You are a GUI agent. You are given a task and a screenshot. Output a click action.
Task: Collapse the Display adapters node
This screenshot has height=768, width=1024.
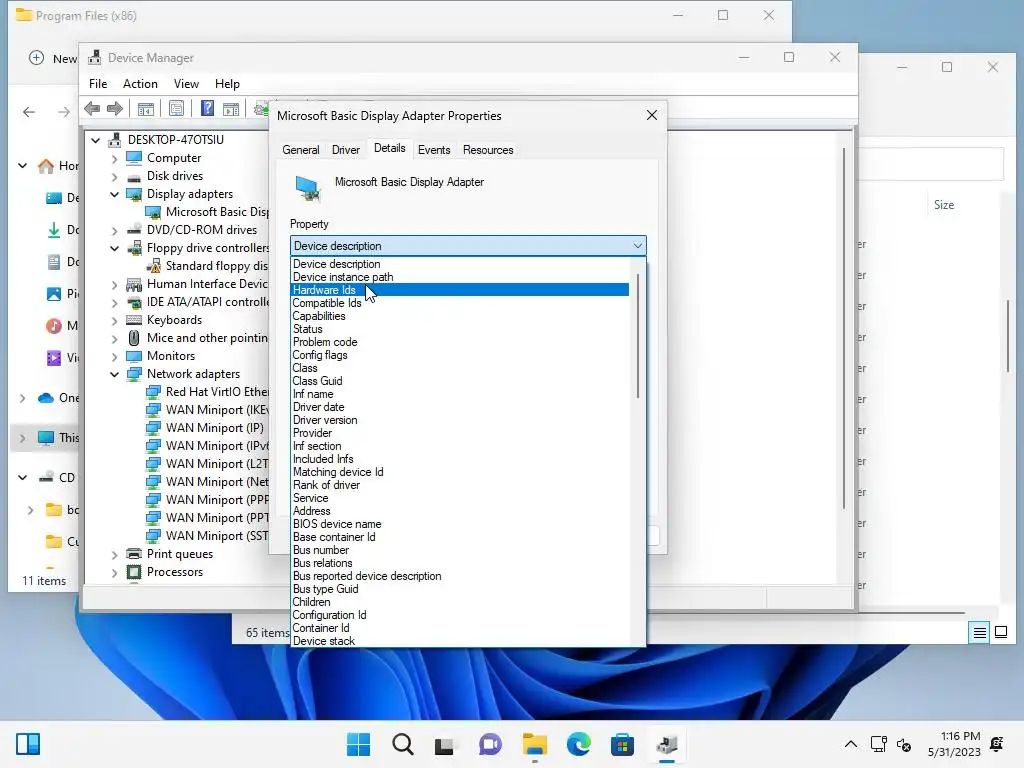pyautogui.click(x=114, y=194)
